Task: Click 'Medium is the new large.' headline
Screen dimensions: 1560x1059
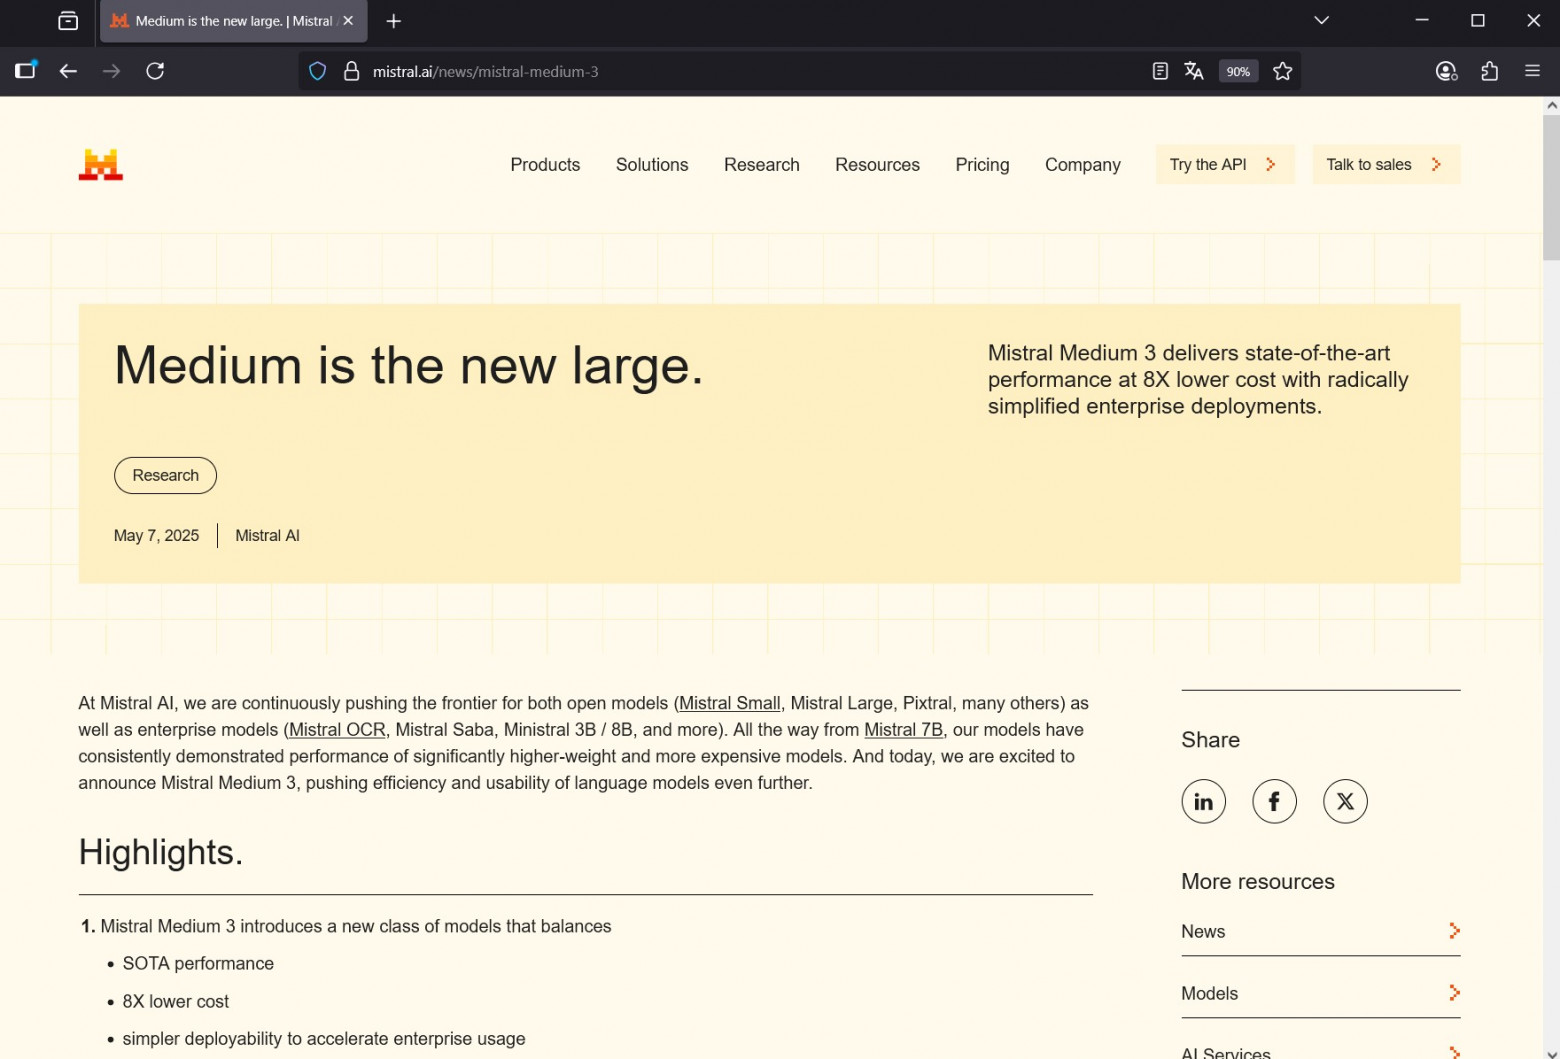Action: [409, 366]
